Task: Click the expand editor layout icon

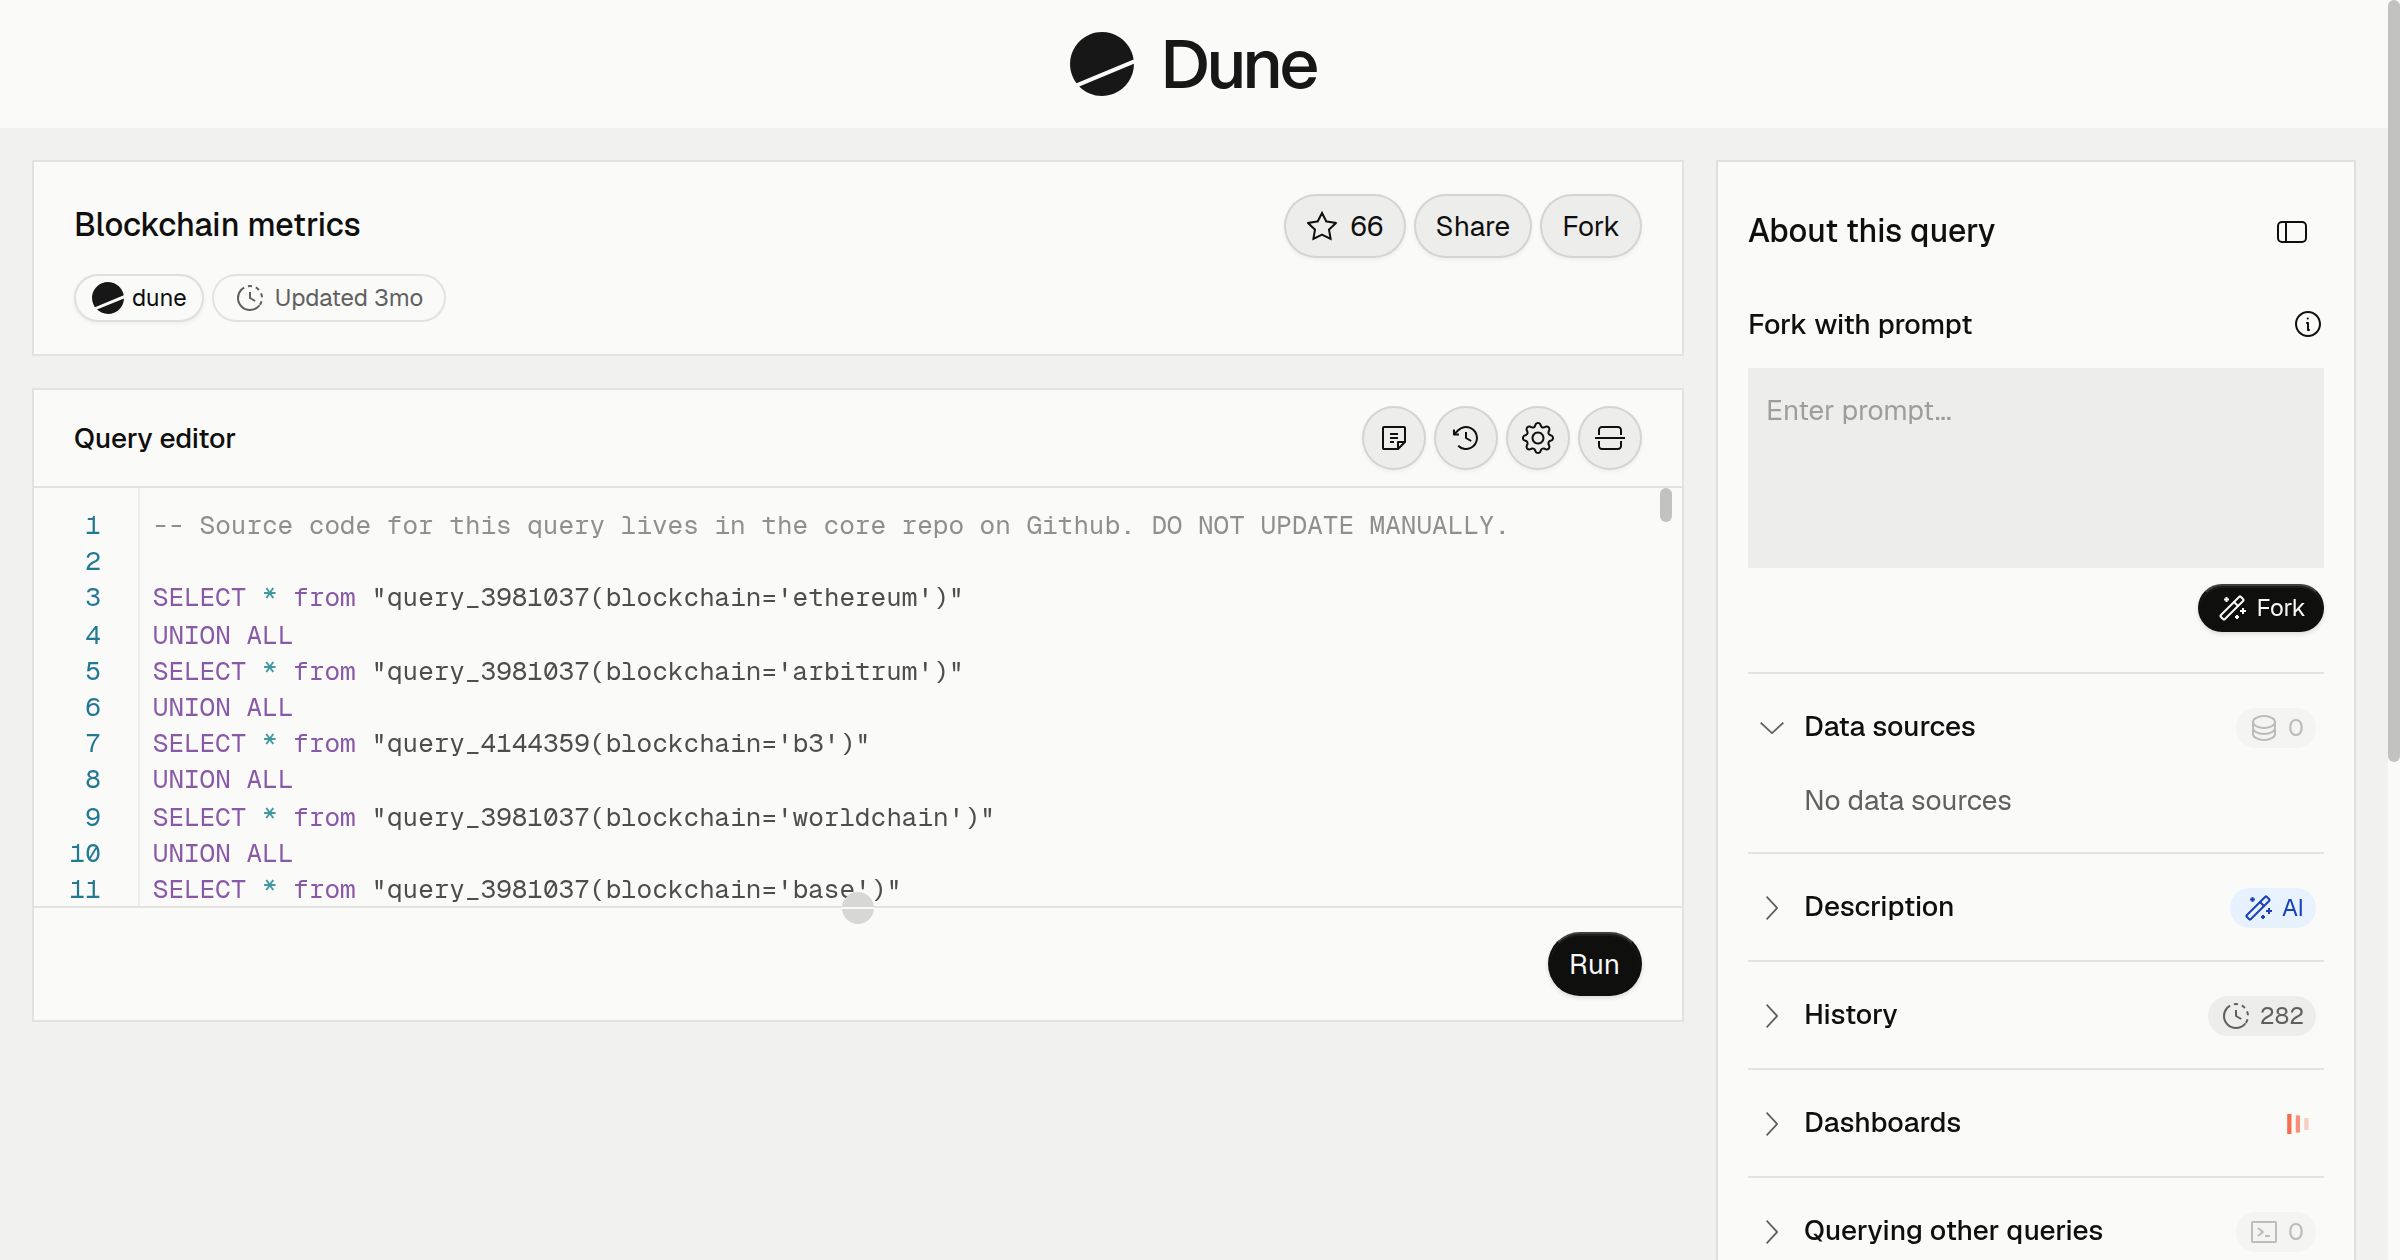Action: pos(1610,438)
